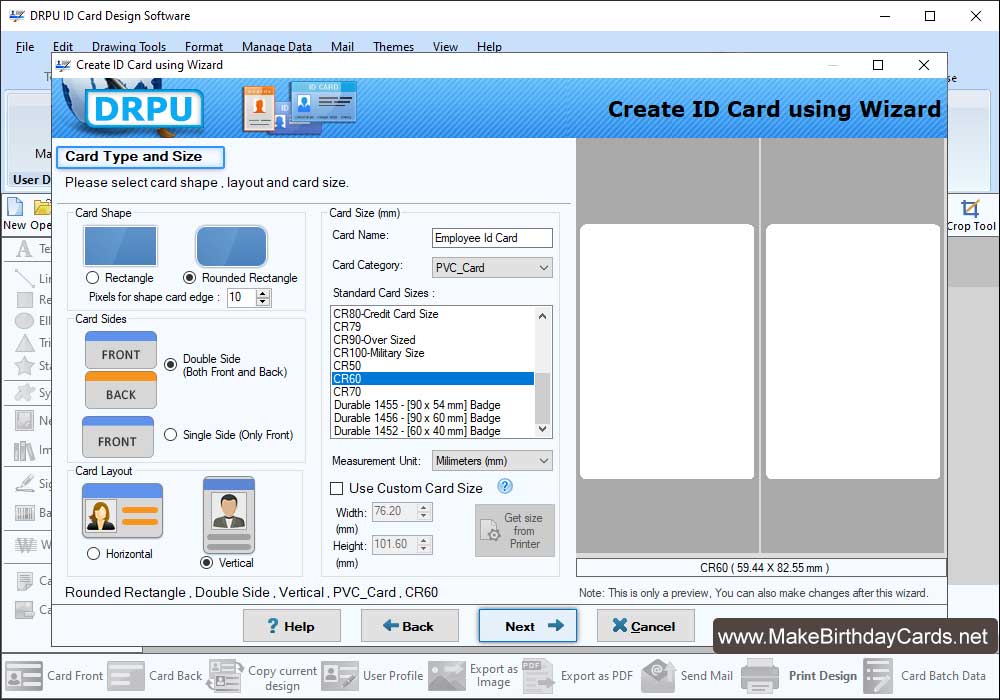Select the Ellipse drawing tool in left sidebar
The image size is (1000, 700).
coord(24,320)
